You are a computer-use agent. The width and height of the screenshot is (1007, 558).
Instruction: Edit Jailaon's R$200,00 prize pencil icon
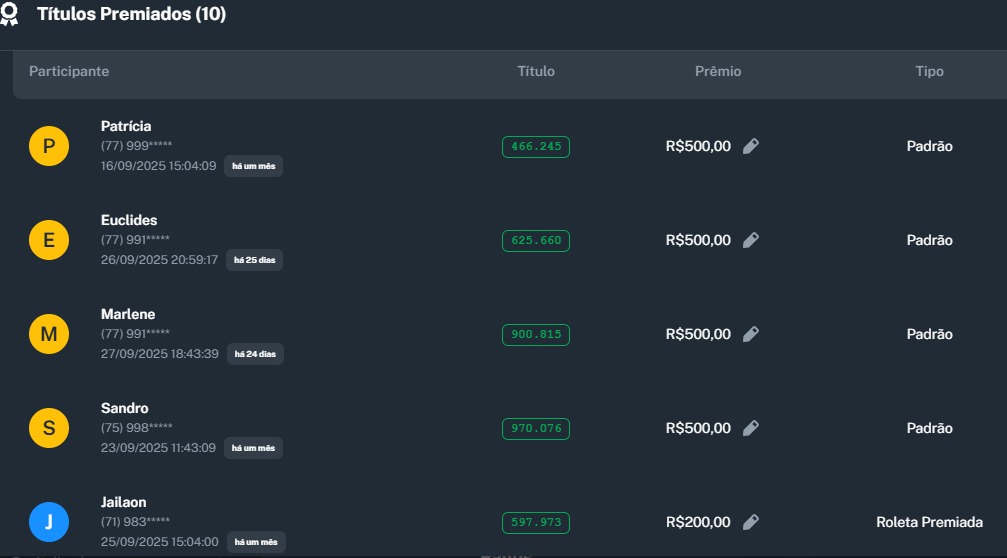pyautogui.click(x=751, y=522)
